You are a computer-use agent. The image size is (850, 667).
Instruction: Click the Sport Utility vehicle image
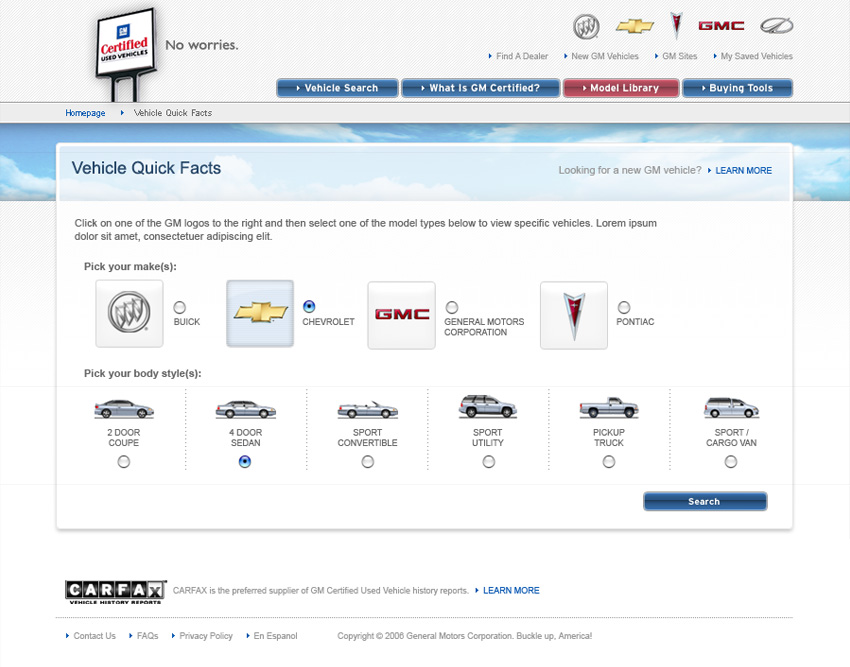(487, 406)
